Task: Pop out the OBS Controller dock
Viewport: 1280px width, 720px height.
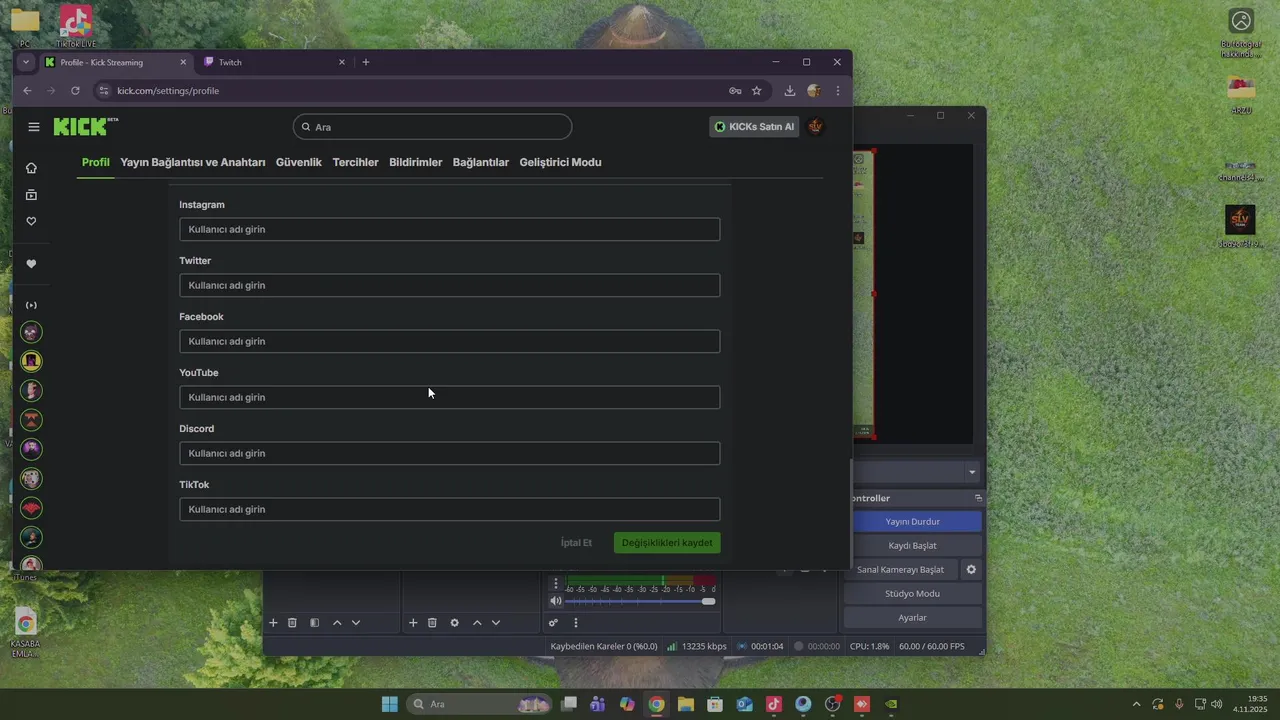Action: coord(978,498)
